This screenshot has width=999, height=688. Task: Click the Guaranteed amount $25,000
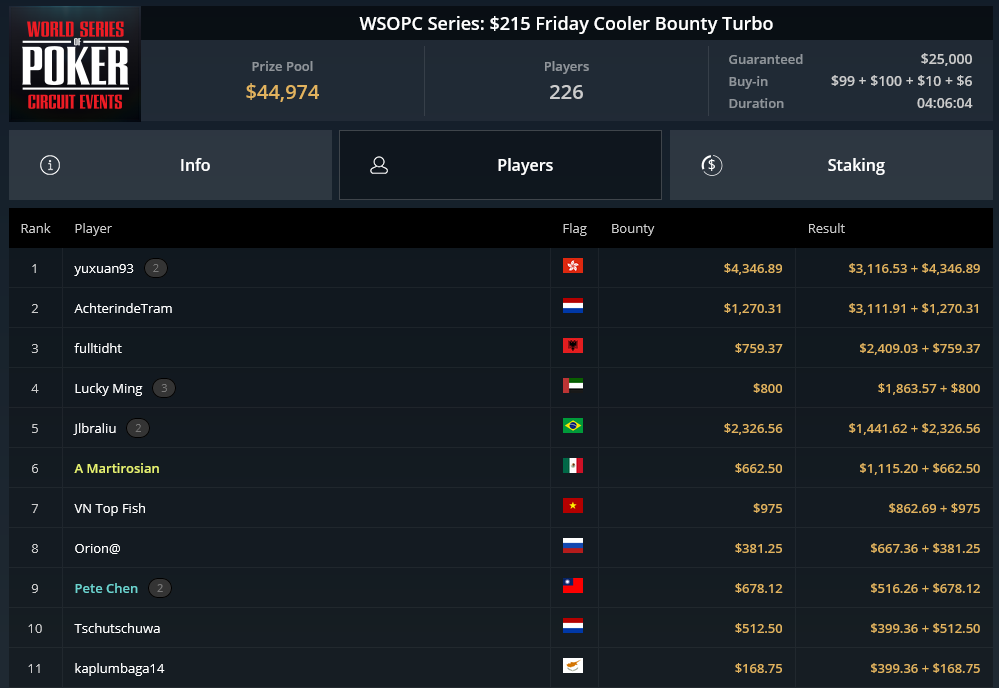tap(946, 59)
